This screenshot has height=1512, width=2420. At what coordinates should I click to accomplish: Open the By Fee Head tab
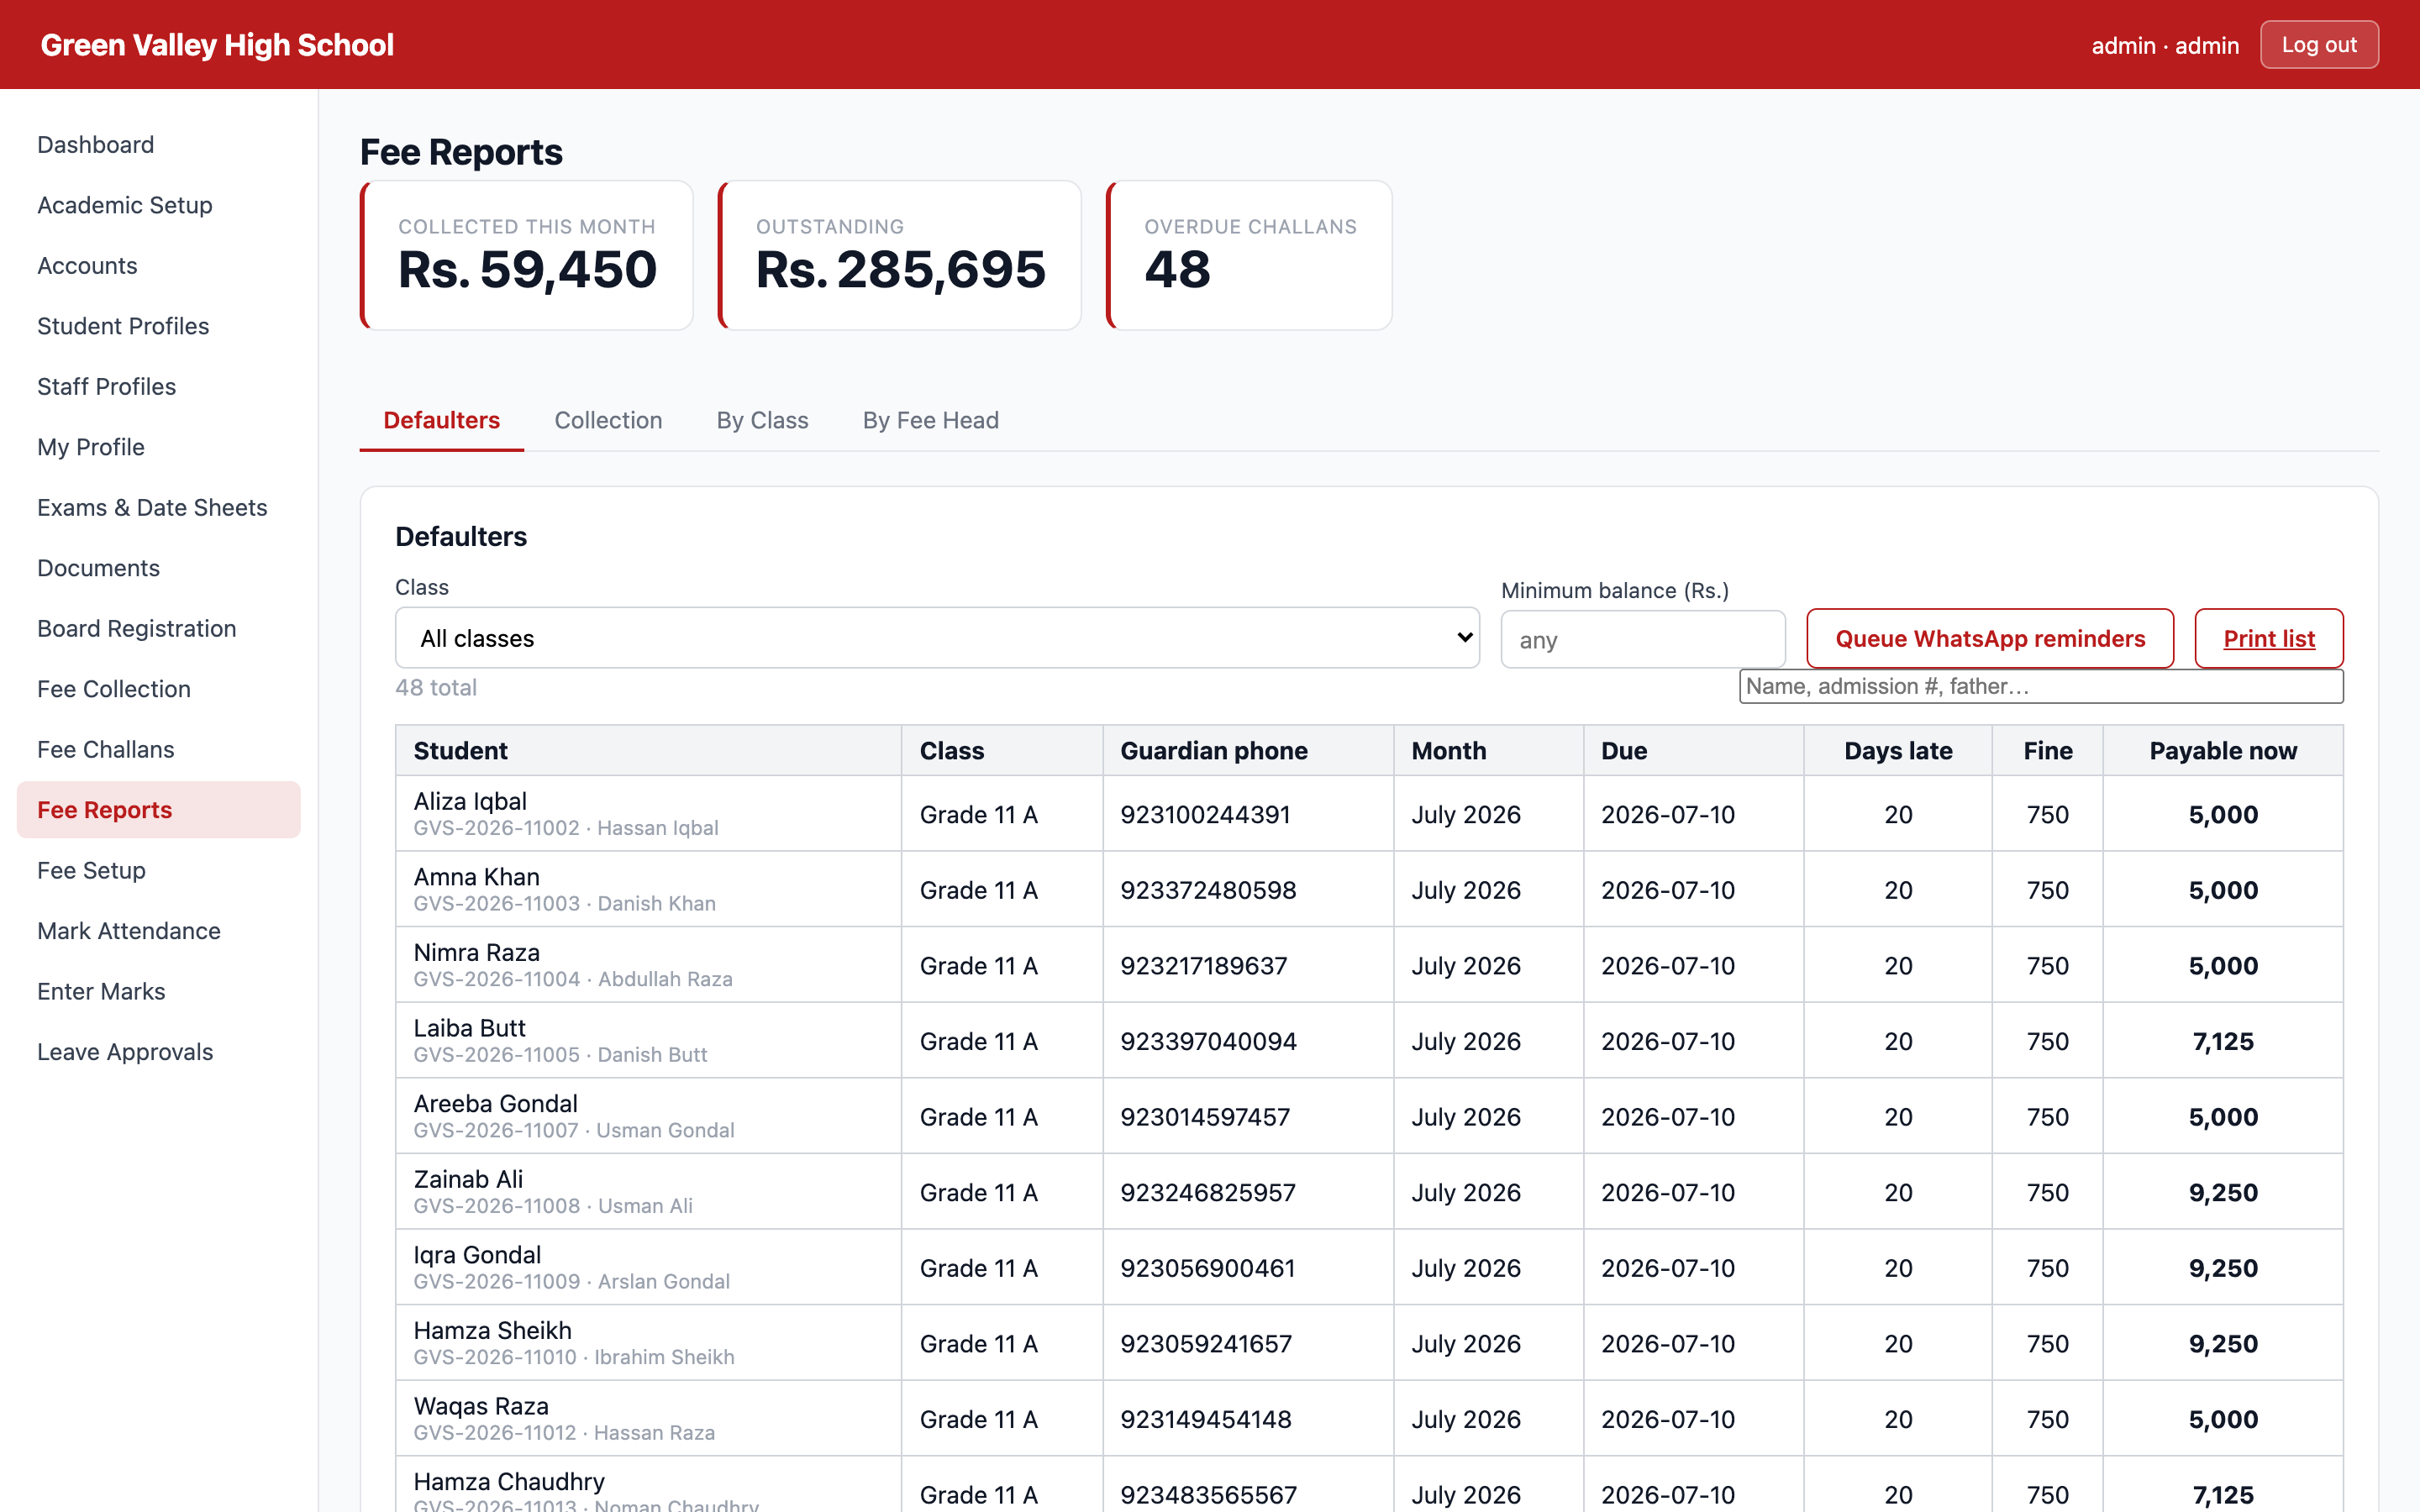pos(930,420)
